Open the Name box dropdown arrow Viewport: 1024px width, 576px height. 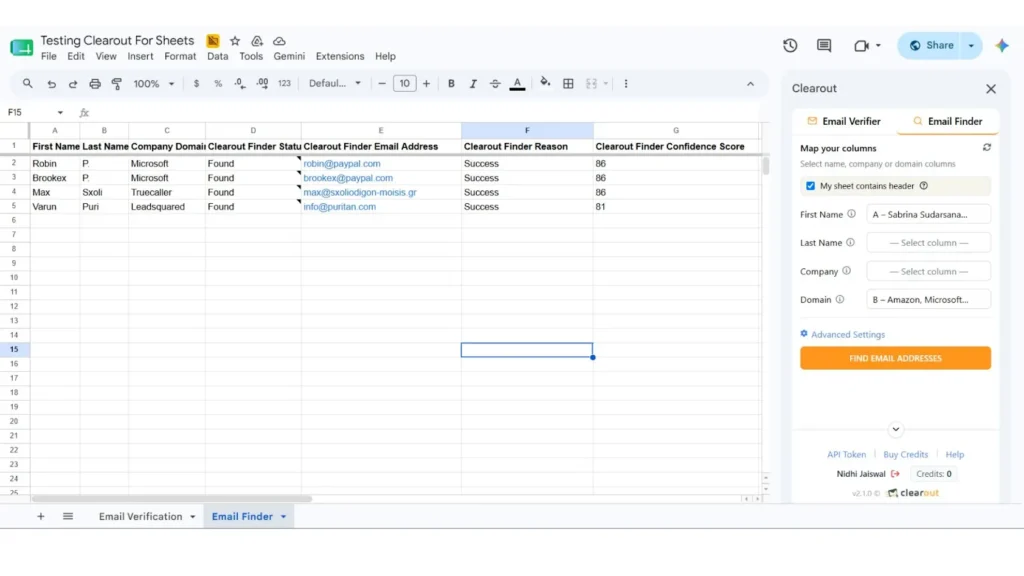click(60, 113)
